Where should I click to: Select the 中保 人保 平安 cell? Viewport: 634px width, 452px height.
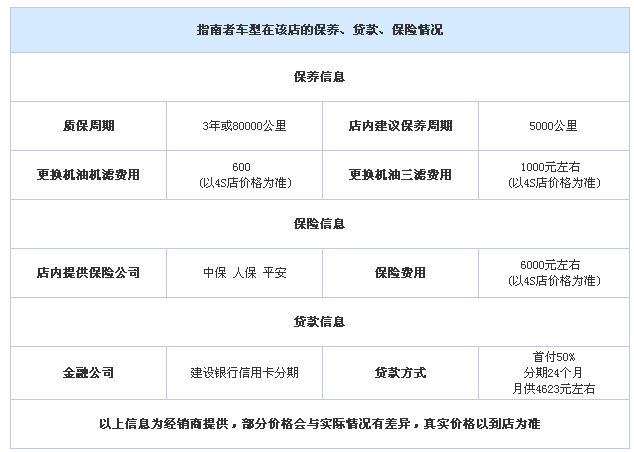(x=244, y=272)
